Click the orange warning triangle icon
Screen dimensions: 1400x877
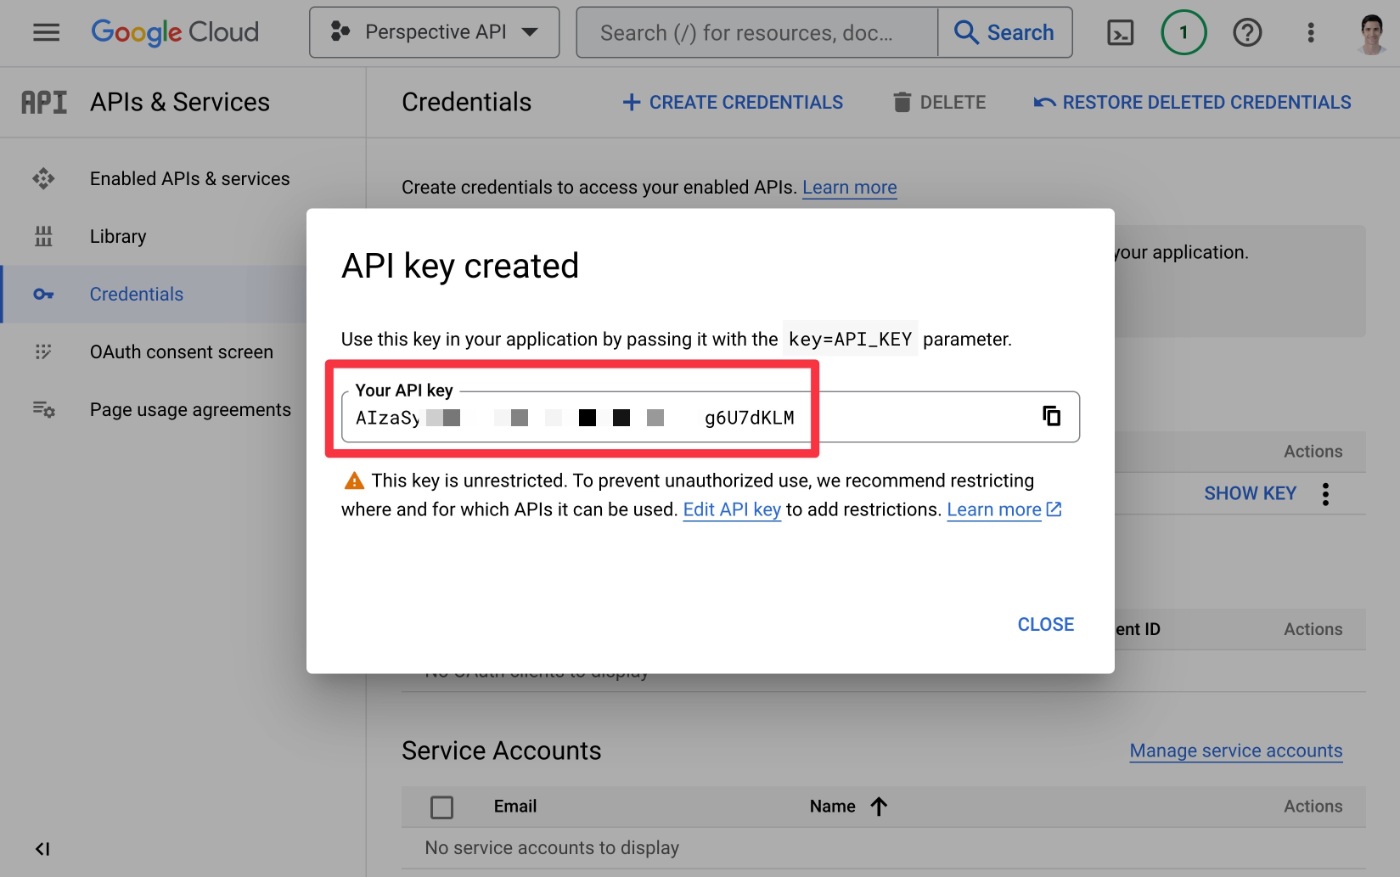point(354,481)
